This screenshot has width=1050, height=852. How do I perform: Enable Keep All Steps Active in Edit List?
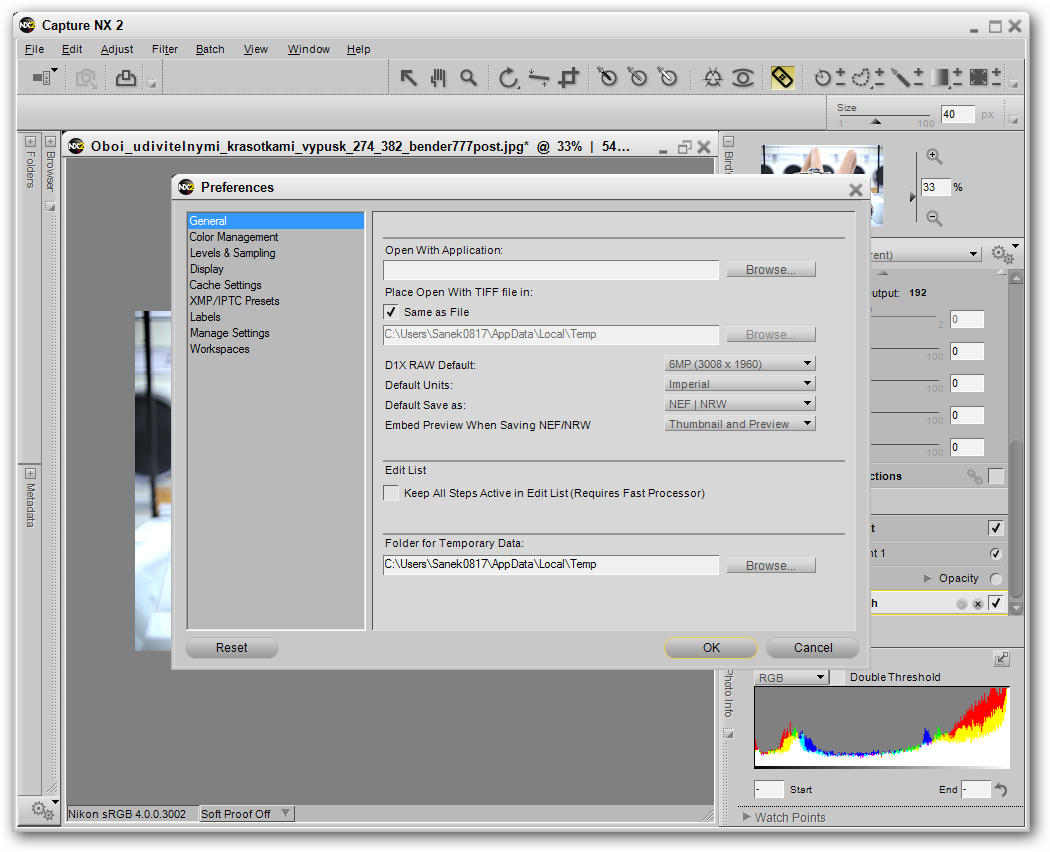click(x=391, y=493)
